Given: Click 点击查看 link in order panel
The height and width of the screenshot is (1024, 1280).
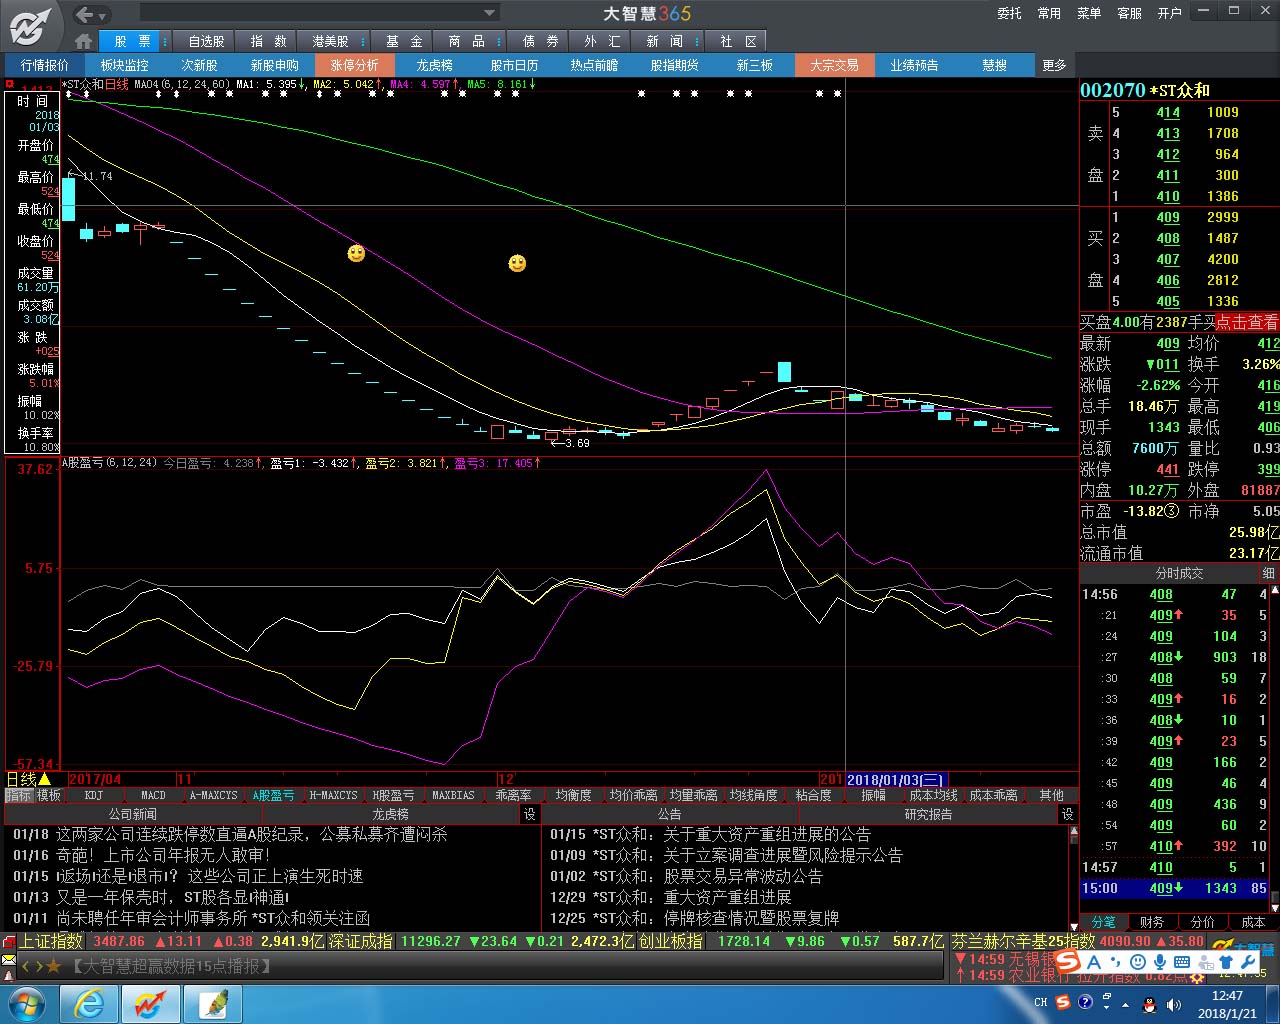Looking at the screenshot, I should [1247, 322].
